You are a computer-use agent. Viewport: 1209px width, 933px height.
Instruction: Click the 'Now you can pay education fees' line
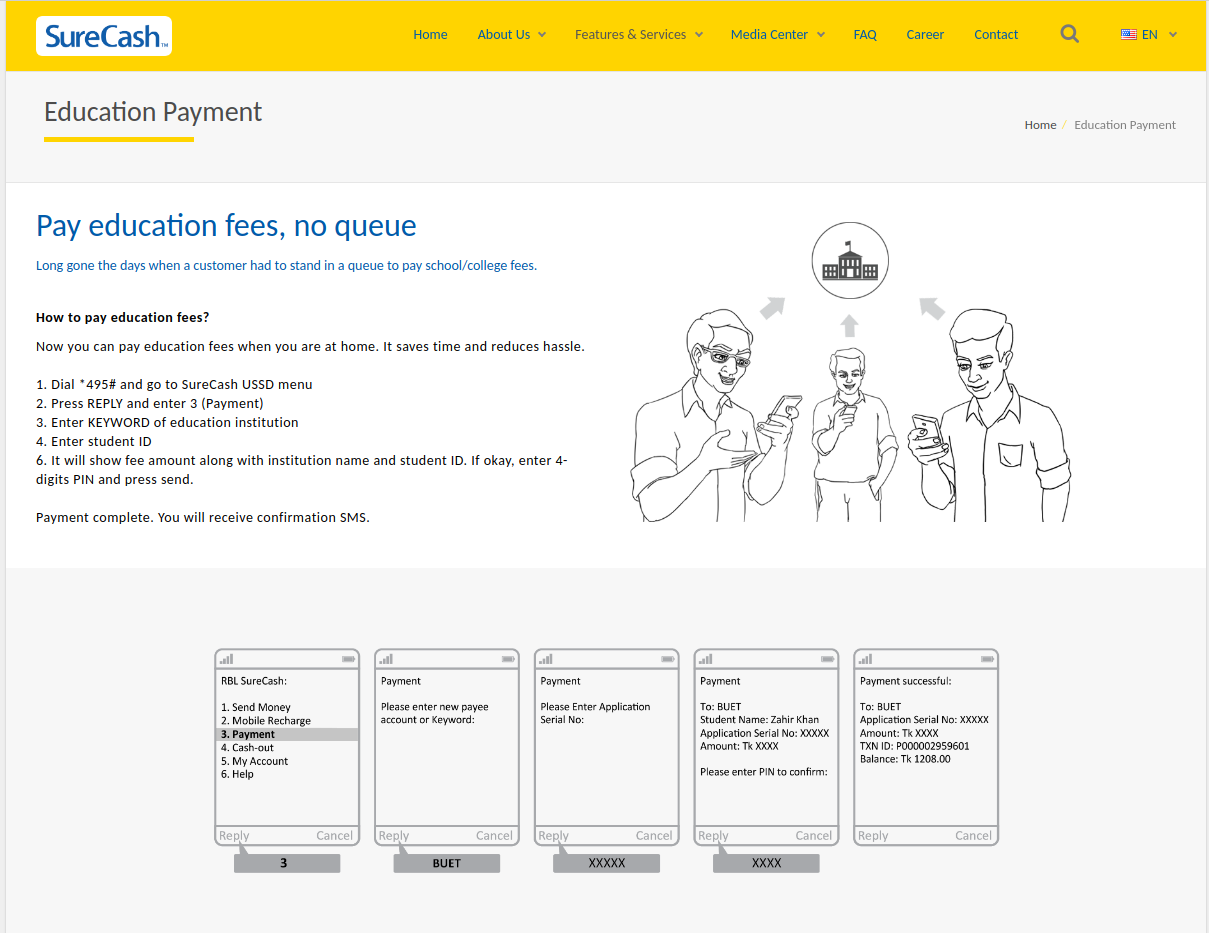click(310, 347)
